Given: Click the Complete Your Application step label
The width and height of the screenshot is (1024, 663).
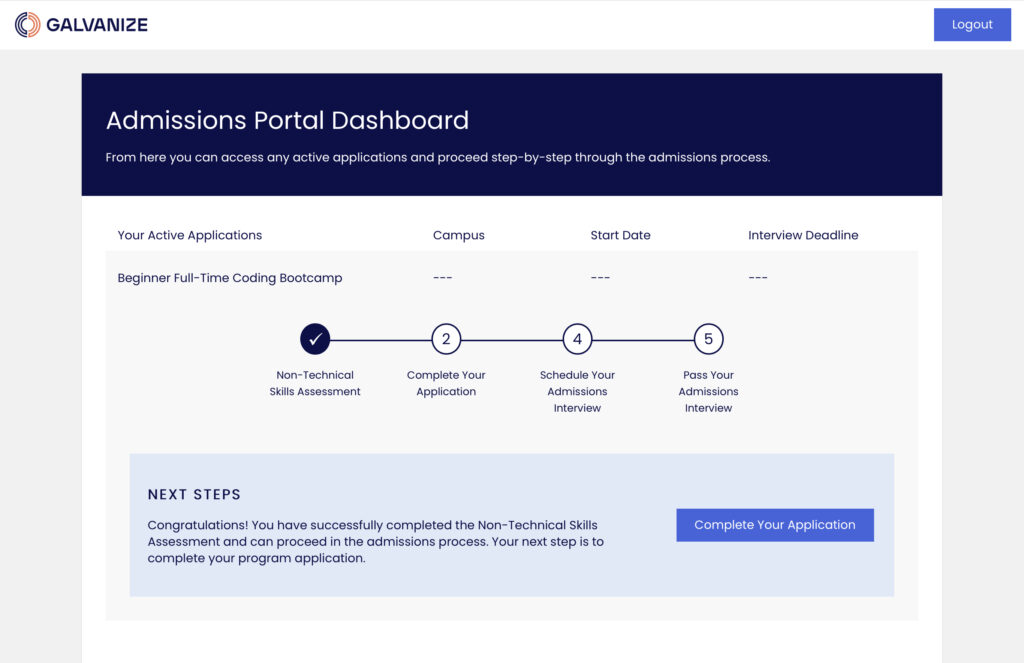Looking at the screenshot, I should (x=446, y=383).
